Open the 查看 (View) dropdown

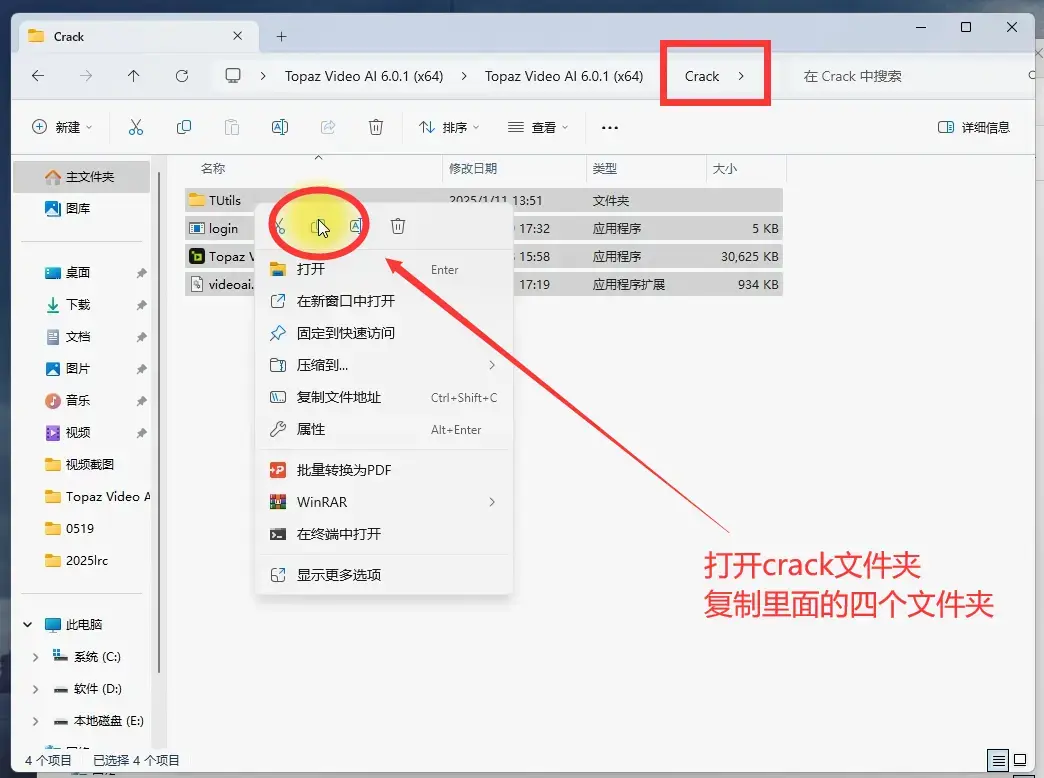(538, 127)
